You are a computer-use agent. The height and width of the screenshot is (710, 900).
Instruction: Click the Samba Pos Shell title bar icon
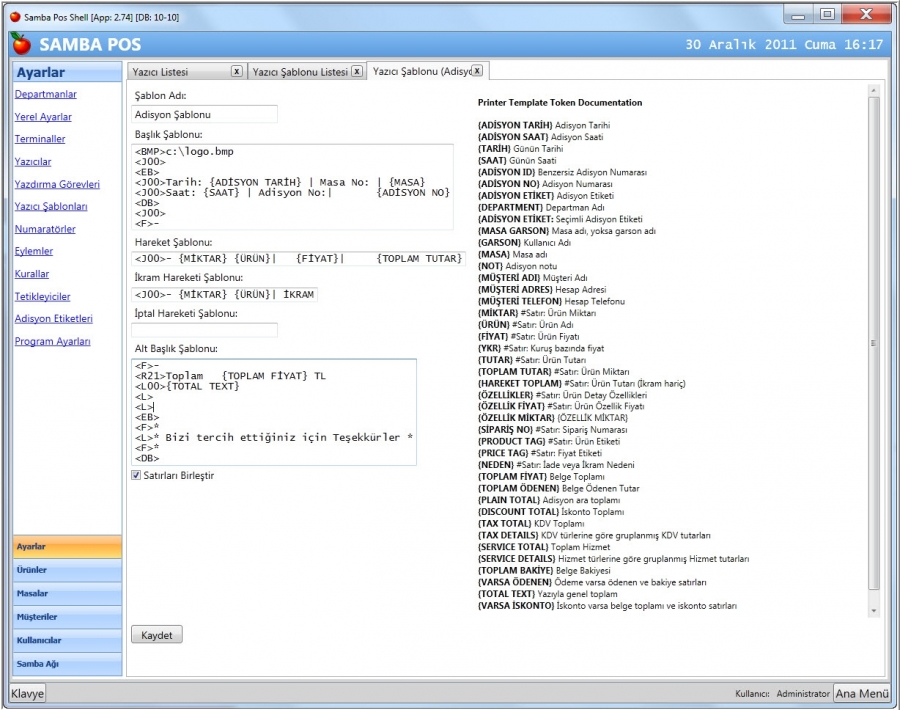pos(15,17)
